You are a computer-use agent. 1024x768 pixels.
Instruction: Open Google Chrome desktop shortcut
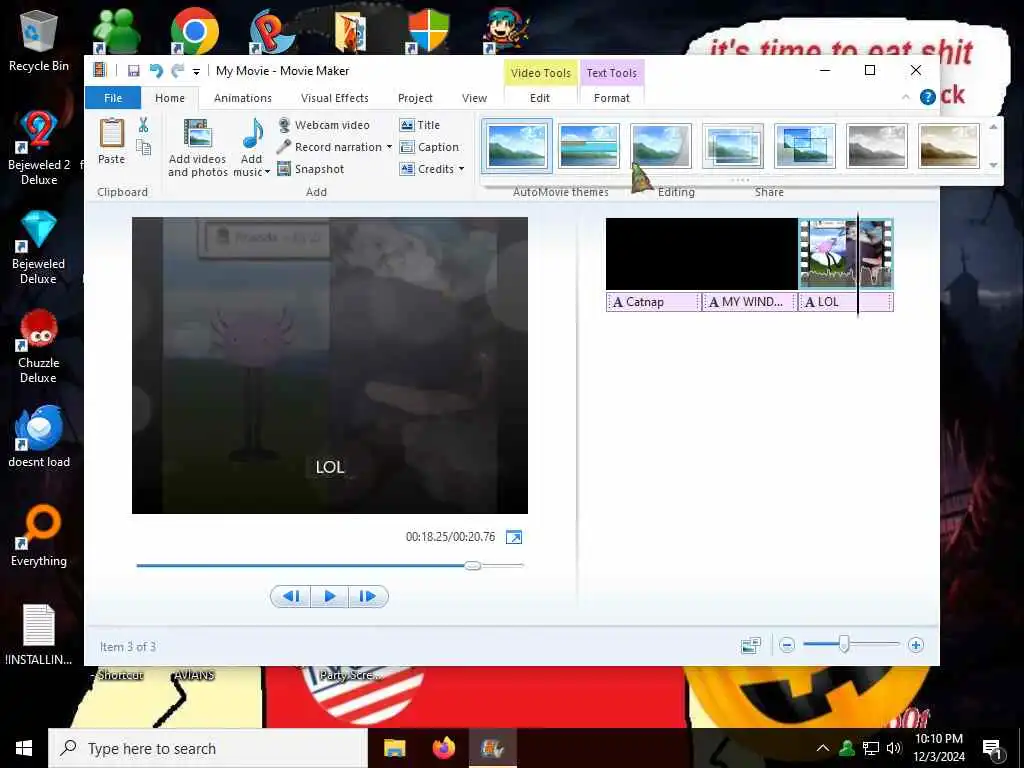click(x=194, y=30)
